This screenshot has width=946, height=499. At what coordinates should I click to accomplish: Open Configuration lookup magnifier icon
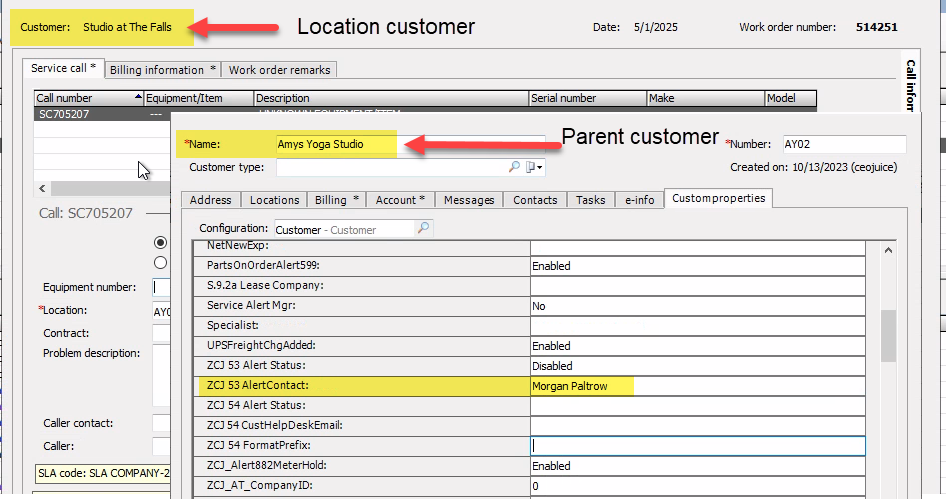point(424,228)
